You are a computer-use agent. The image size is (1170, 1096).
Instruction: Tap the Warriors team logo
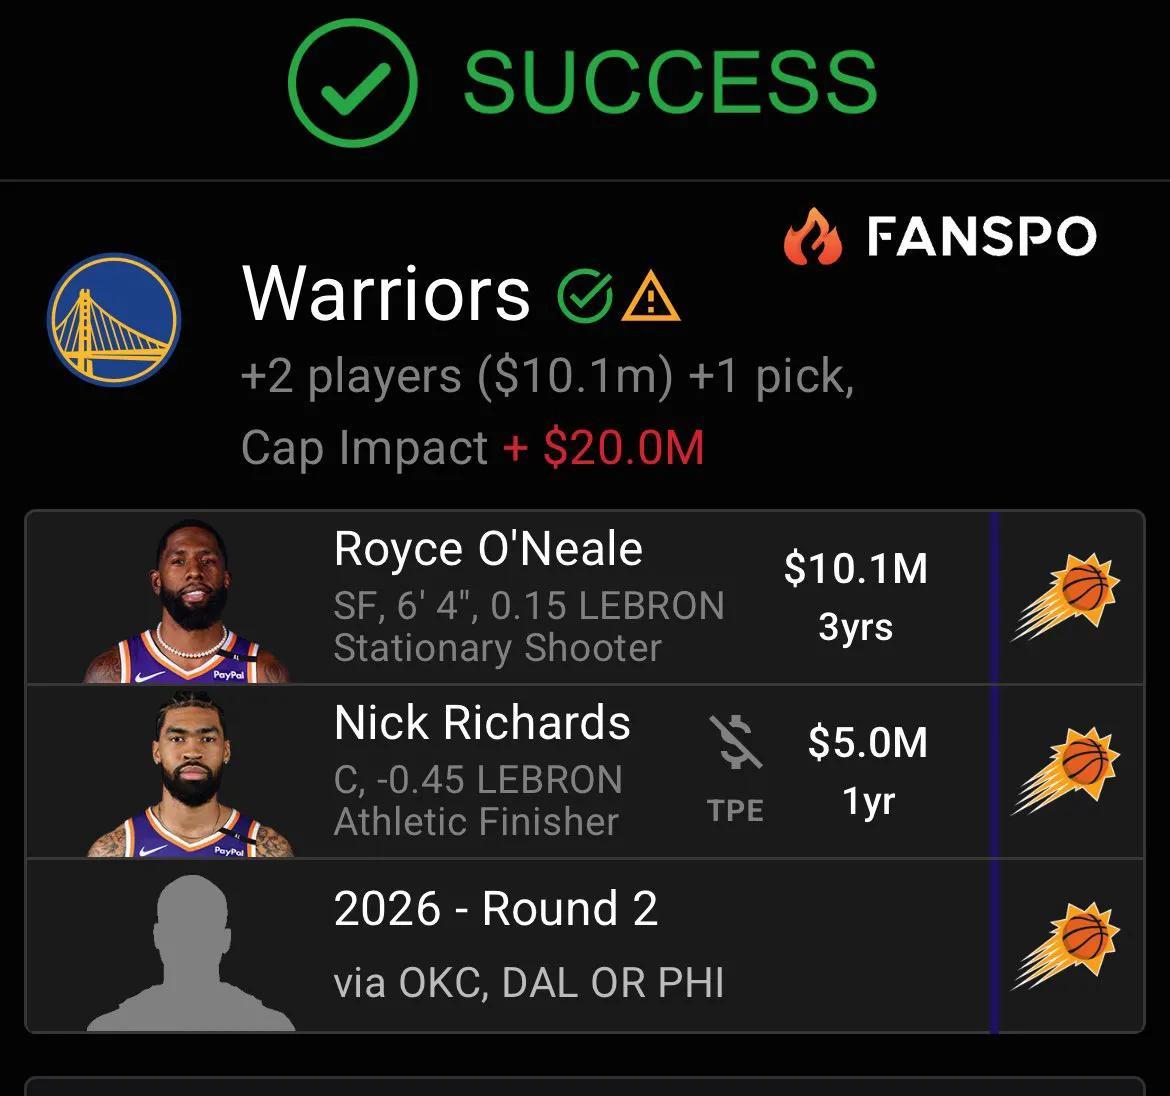point(113,318)
